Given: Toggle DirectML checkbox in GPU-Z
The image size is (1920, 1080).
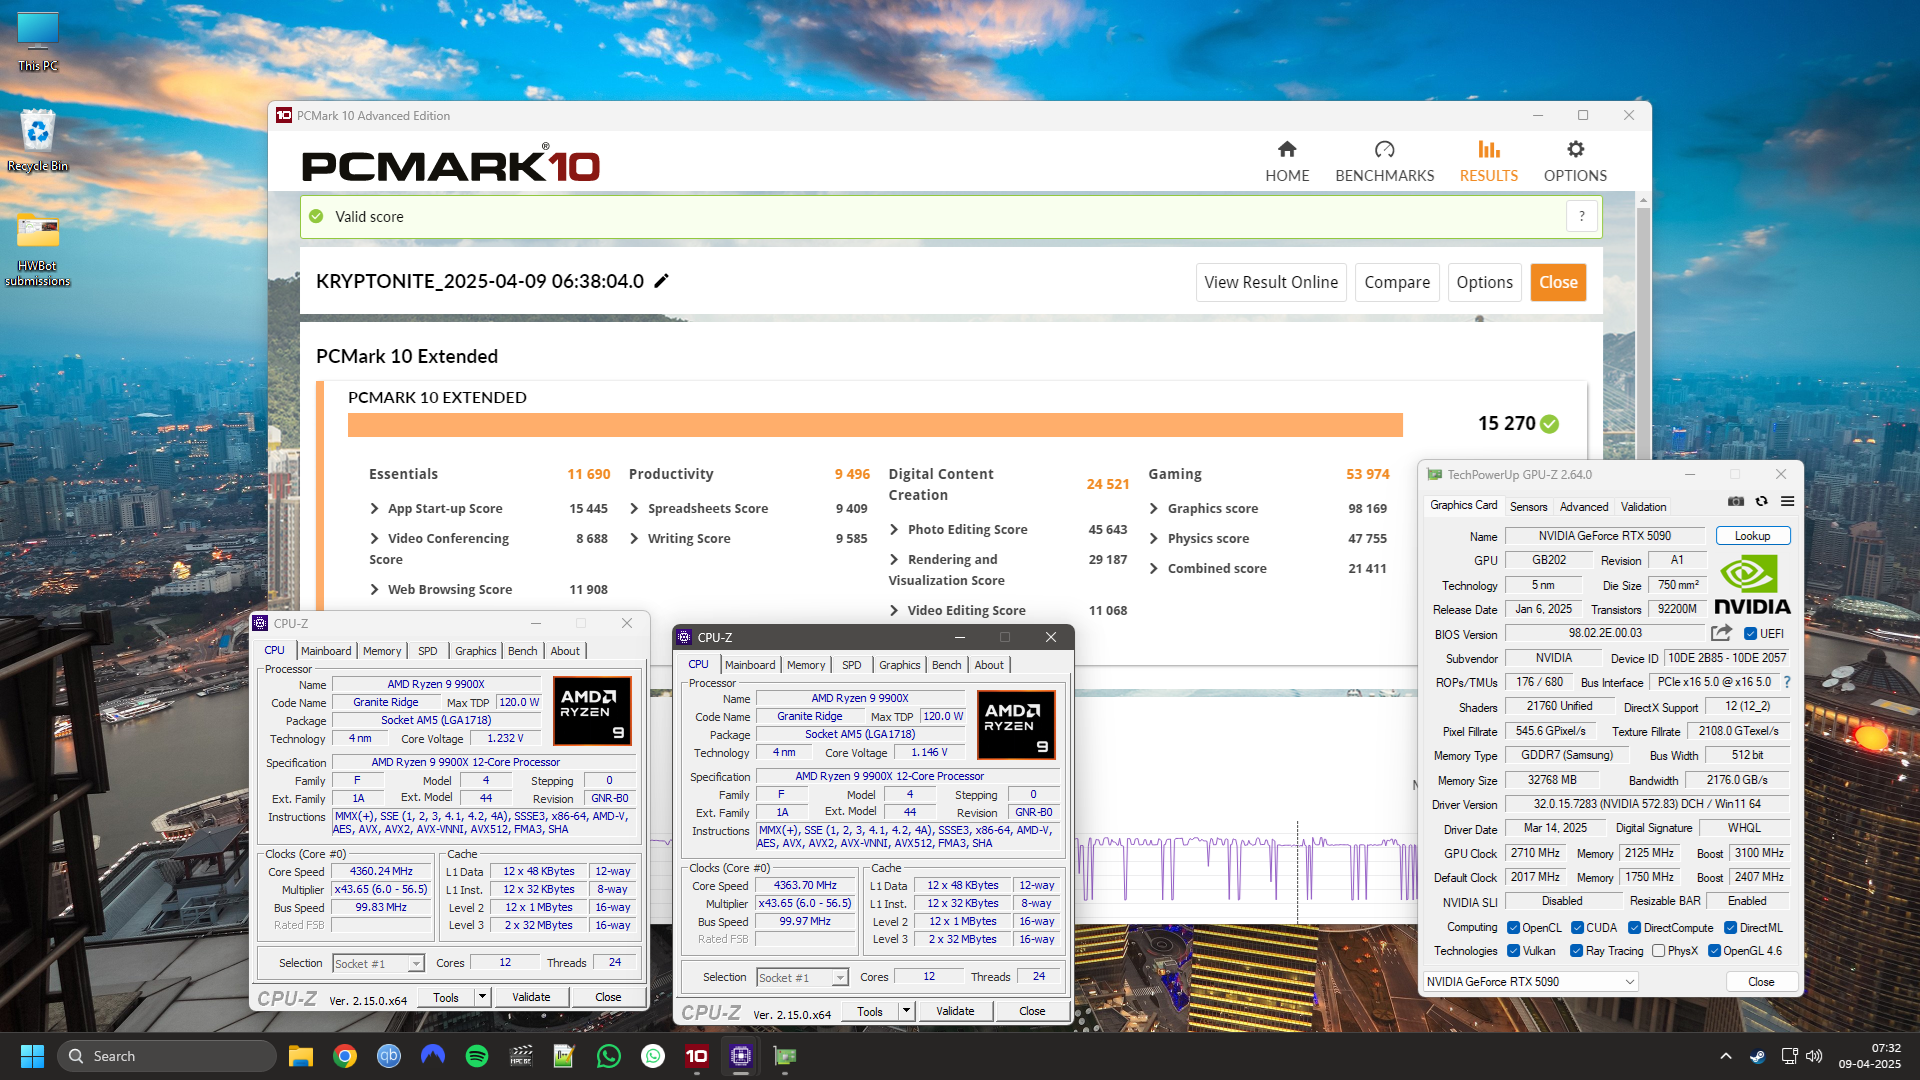Looking at the screenshot, I should click(x=1730, y=927).
